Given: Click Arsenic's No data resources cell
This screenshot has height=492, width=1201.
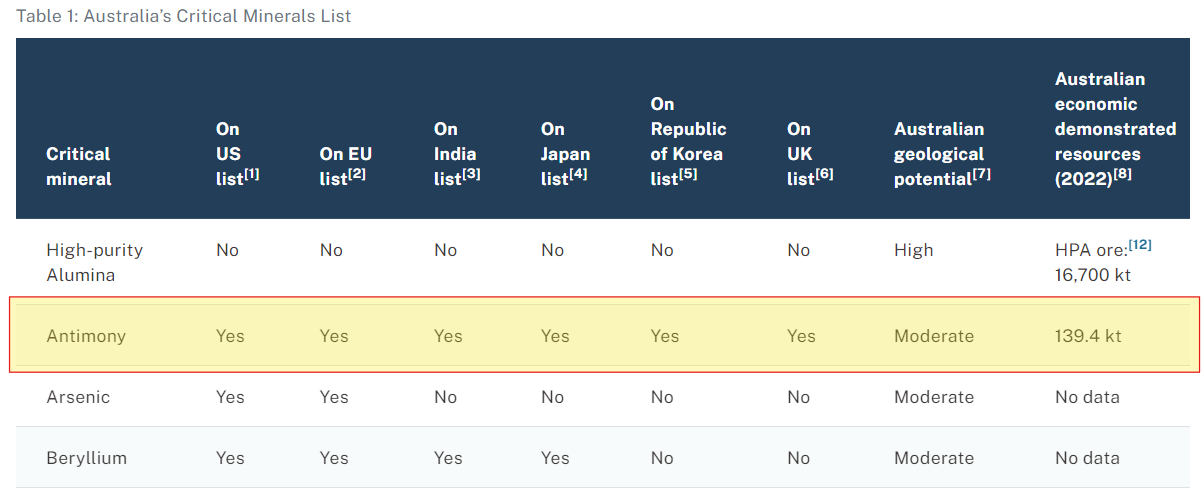Looking at the screenshot, I should coord(1087,397).
